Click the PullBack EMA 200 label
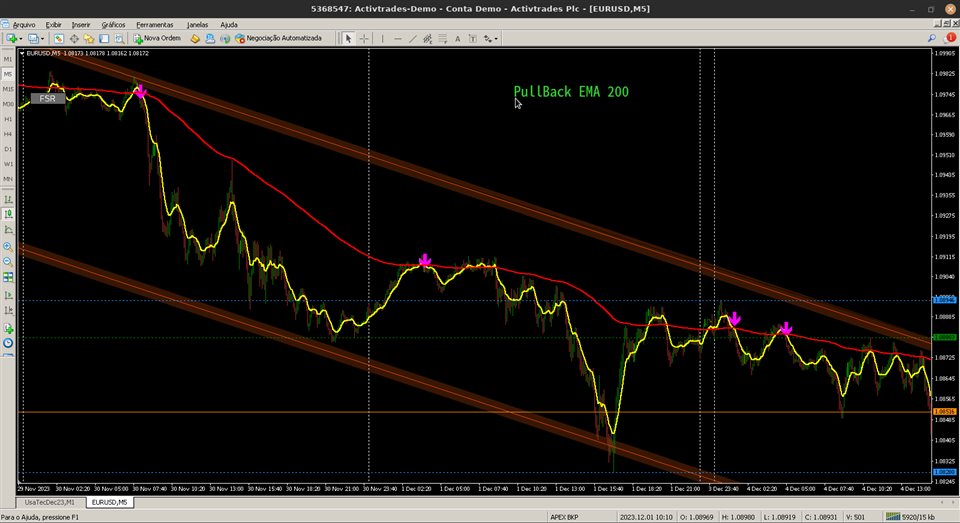 click(x=571, y=92)
